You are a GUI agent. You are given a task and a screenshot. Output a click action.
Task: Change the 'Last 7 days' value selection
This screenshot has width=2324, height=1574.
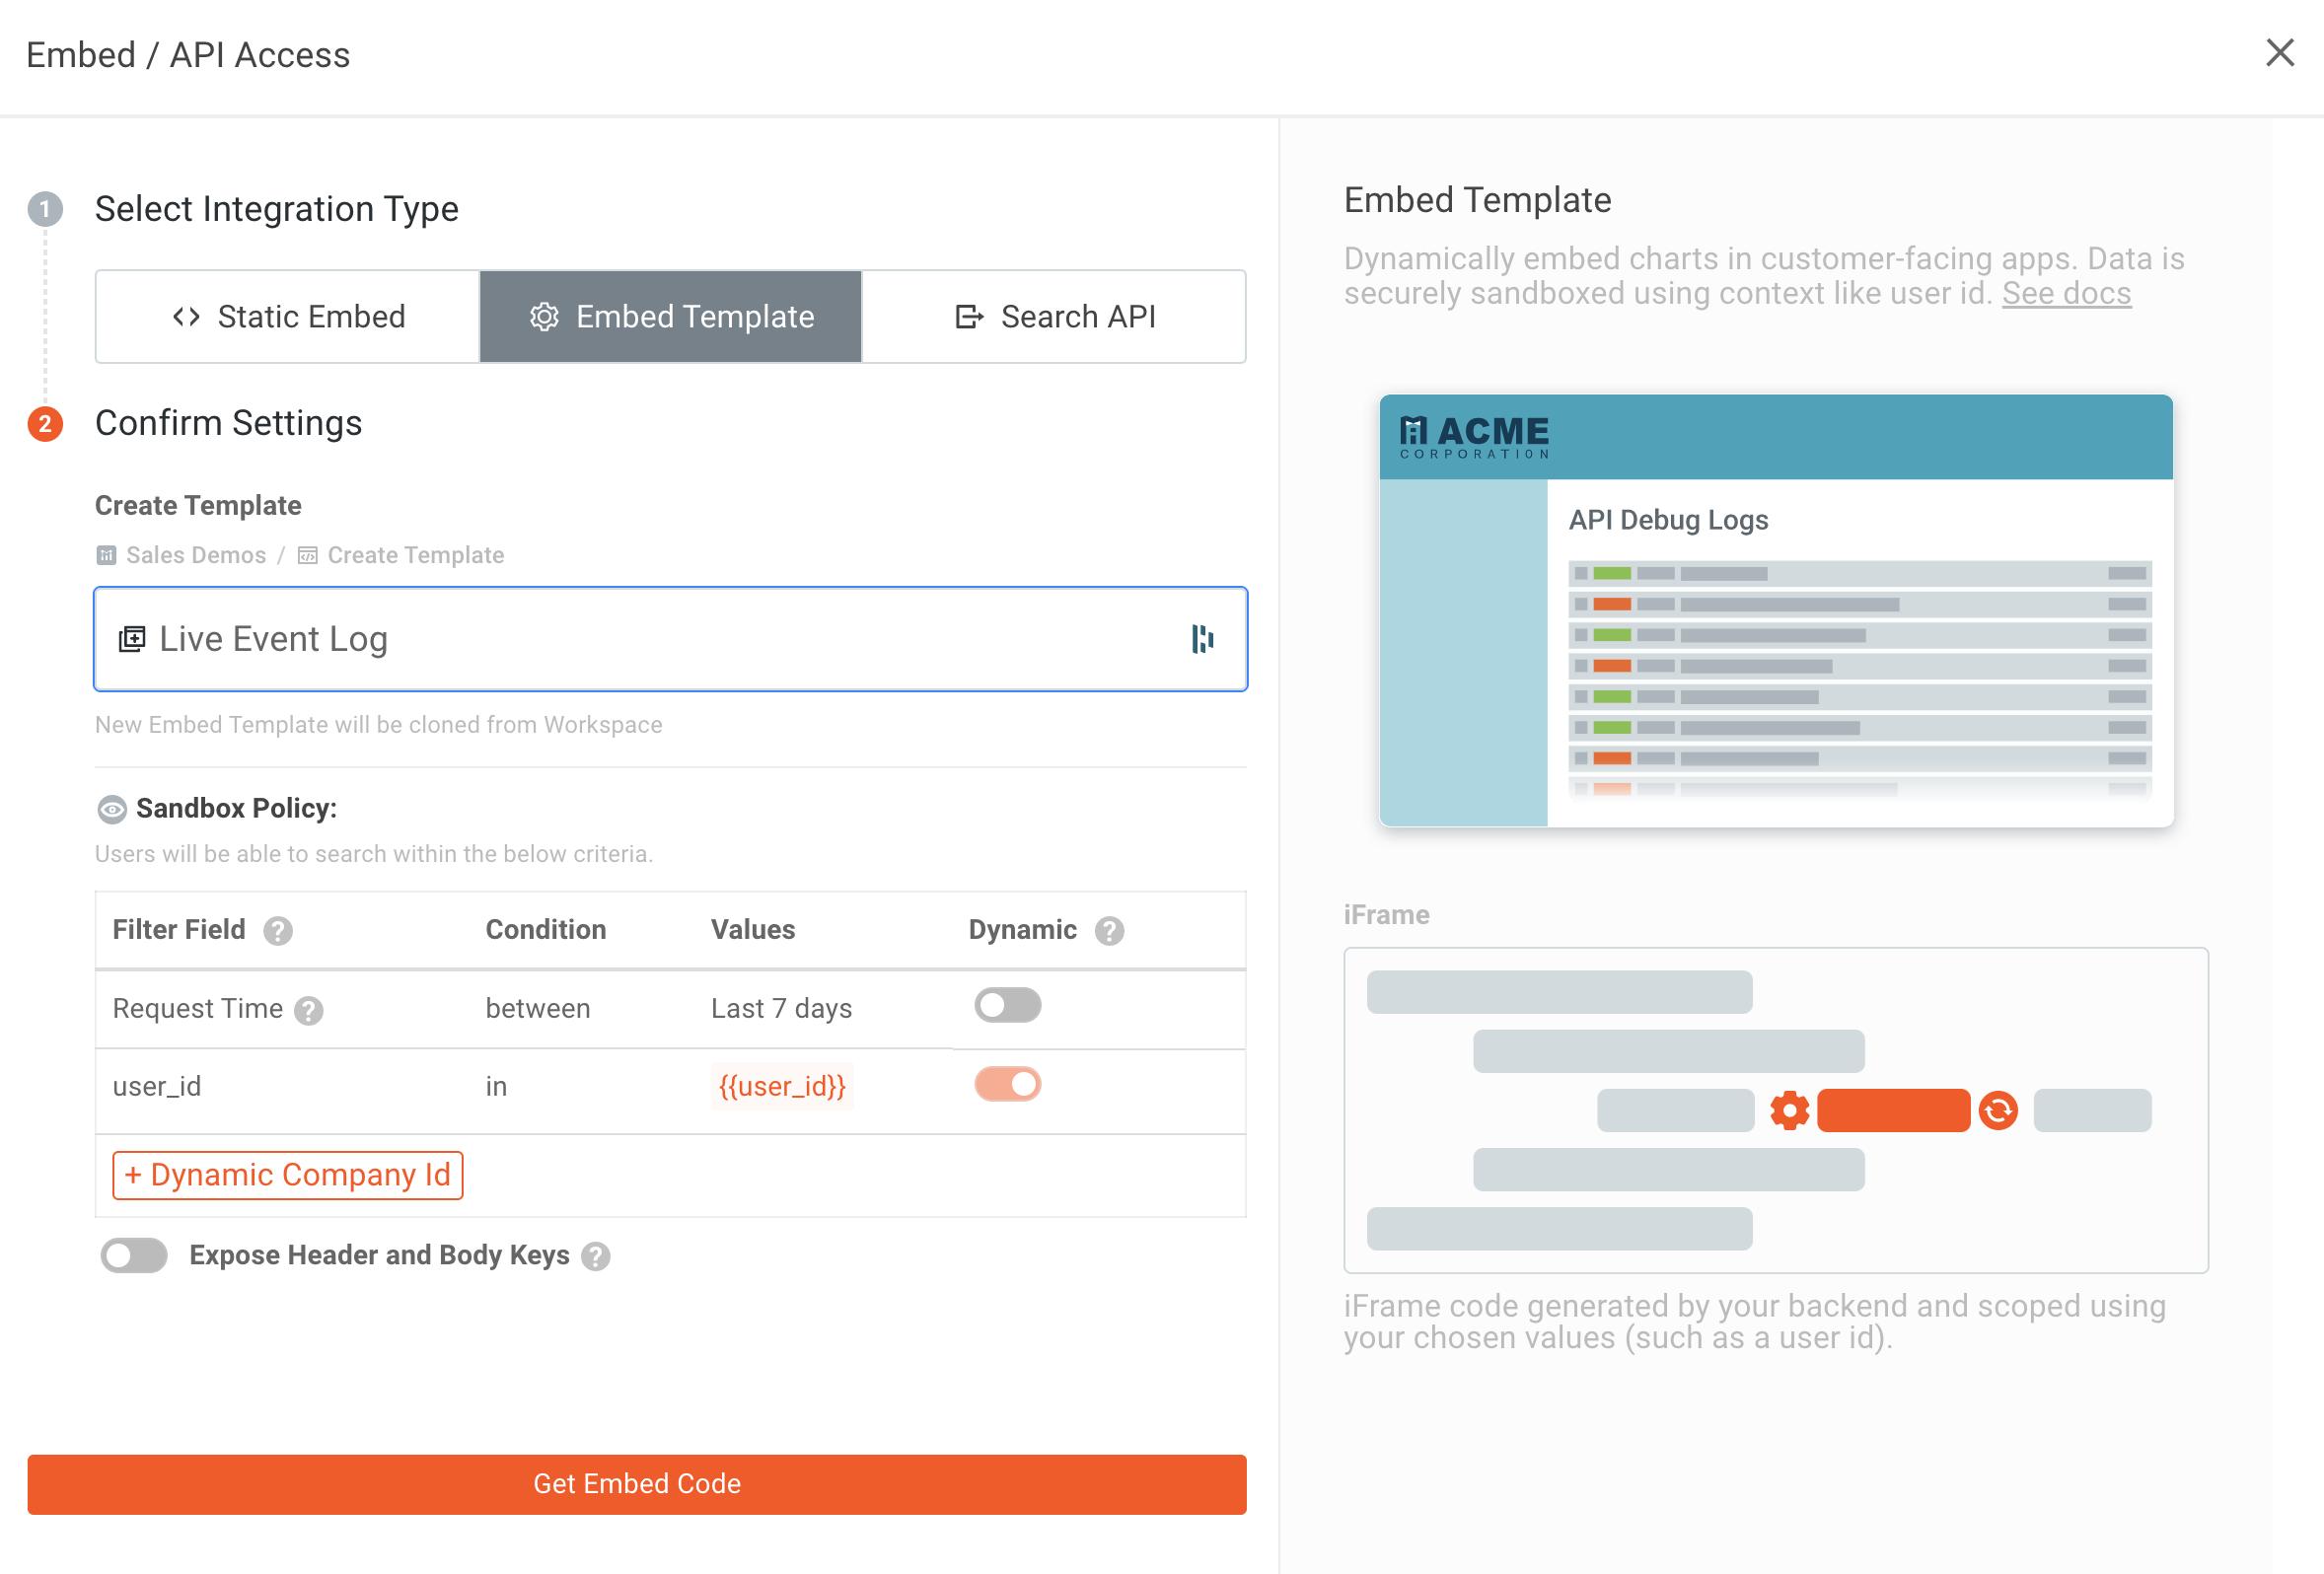coord(781,1008)
